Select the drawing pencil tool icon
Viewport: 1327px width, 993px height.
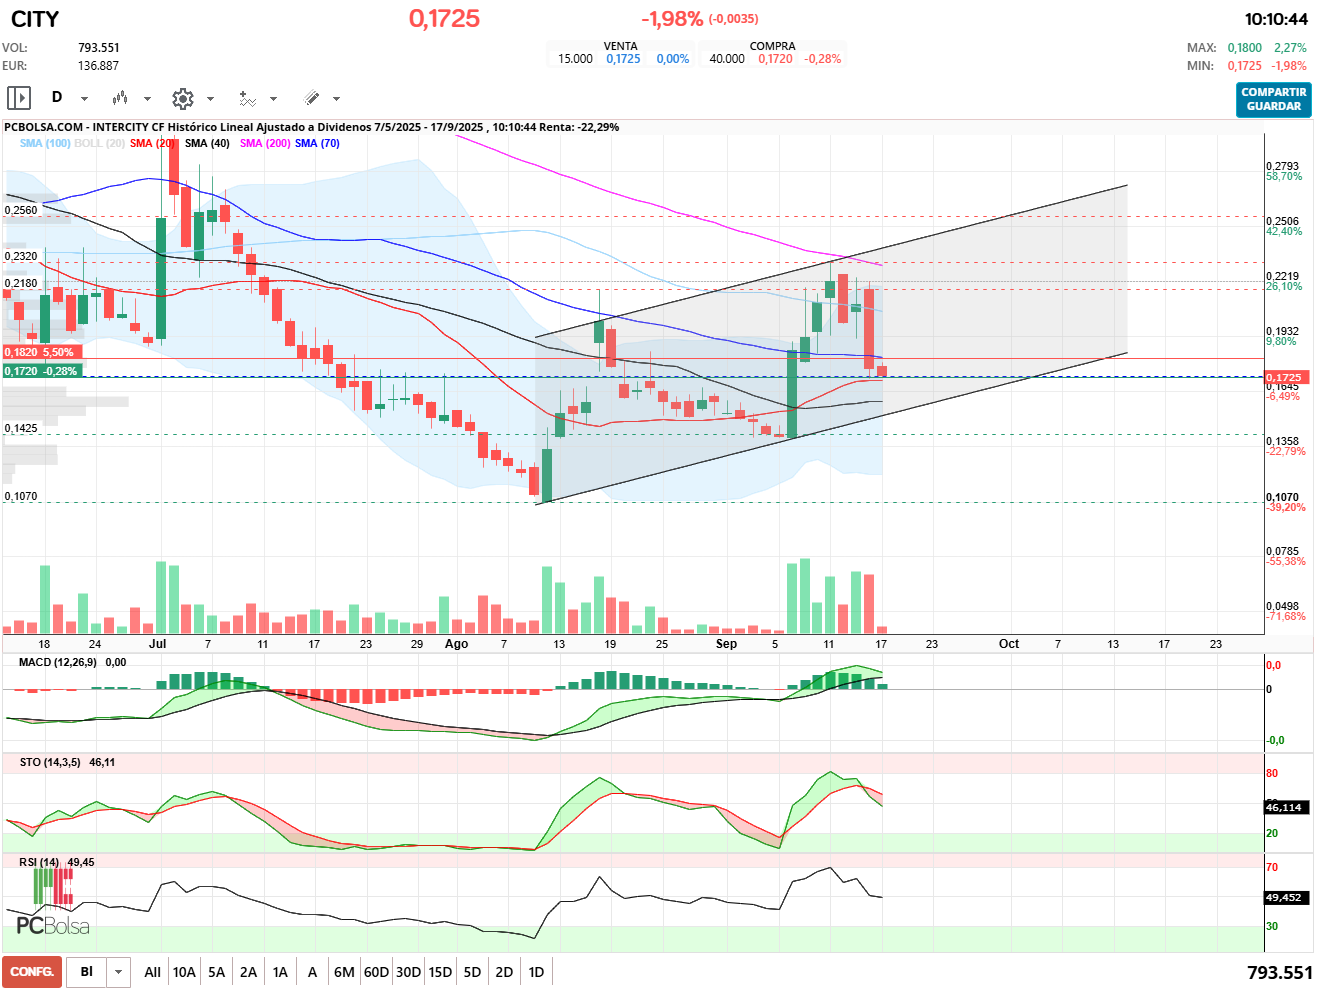click(311, 98)
